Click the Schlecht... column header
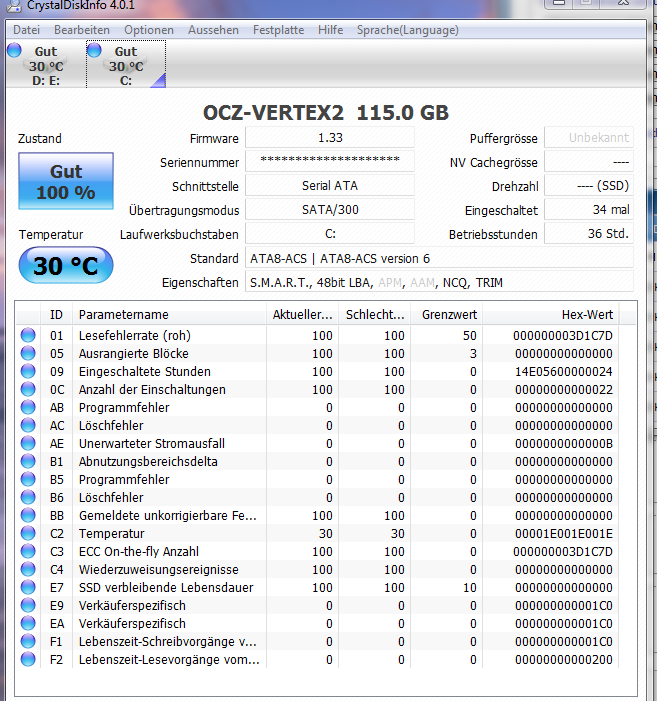The image size is (657, 701). pyautogui.click(x=375, y=315)
